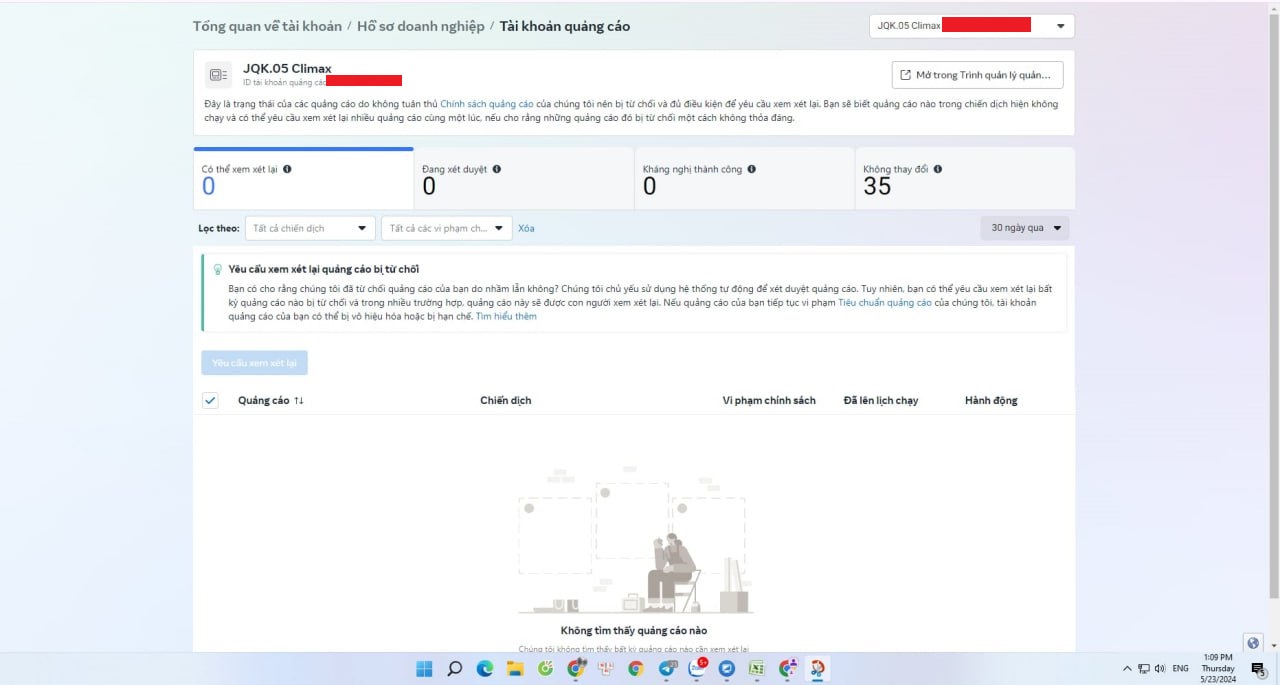The height and width of the screenshot is (685, 1280).
Task: Click the 'Đã lên lịch chạy' column header
Action: 881,401
